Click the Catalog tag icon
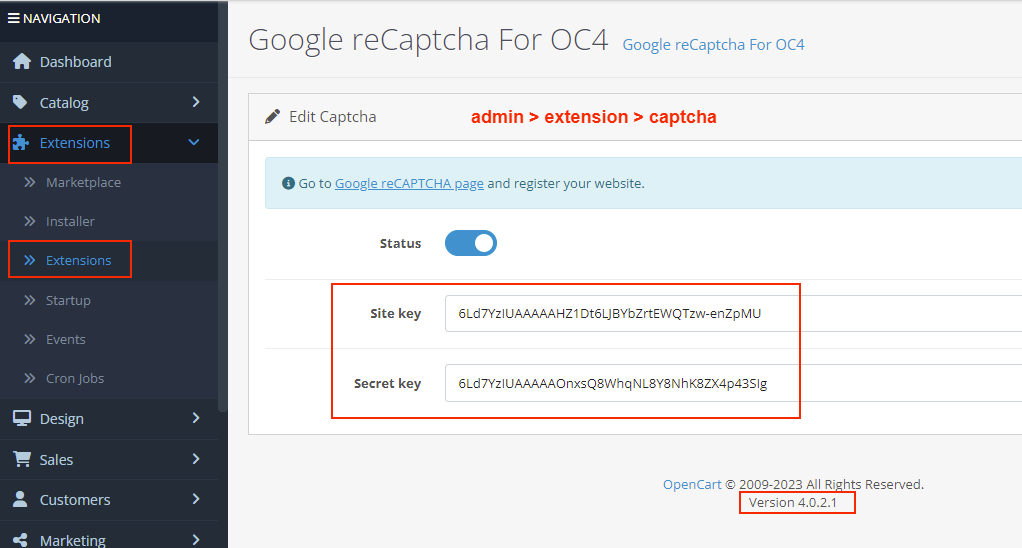Image resolution: width=1022 pixels, height=548 pixels. click(x=21, y=102)
